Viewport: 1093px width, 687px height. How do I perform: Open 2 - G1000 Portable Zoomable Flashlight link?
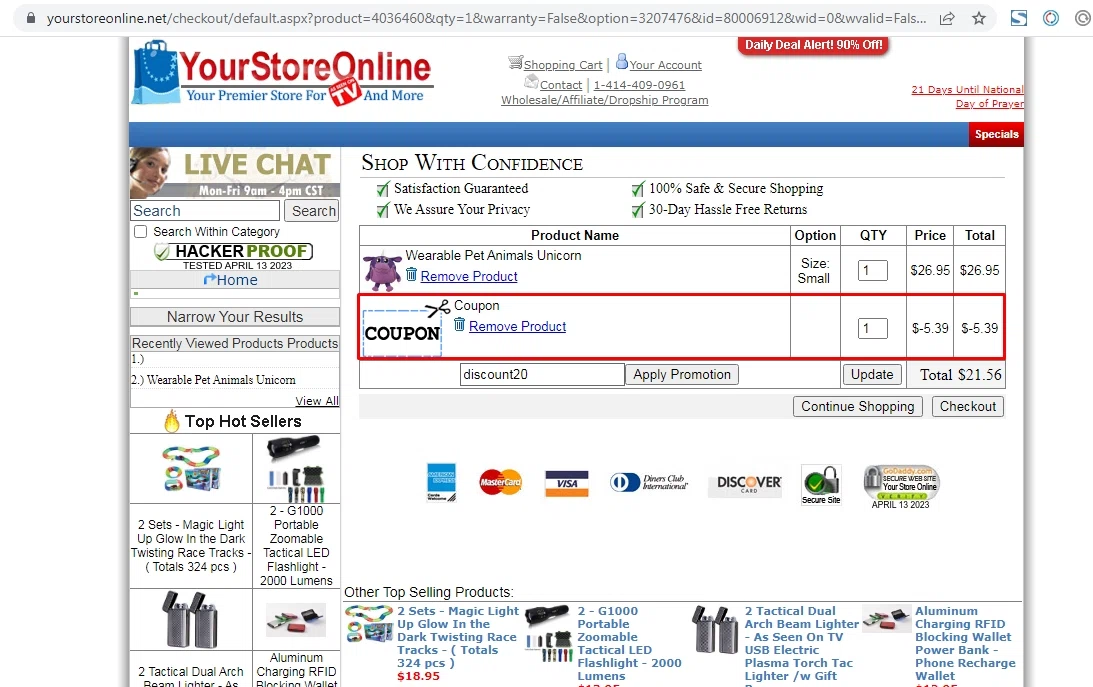tap(629, 643)
